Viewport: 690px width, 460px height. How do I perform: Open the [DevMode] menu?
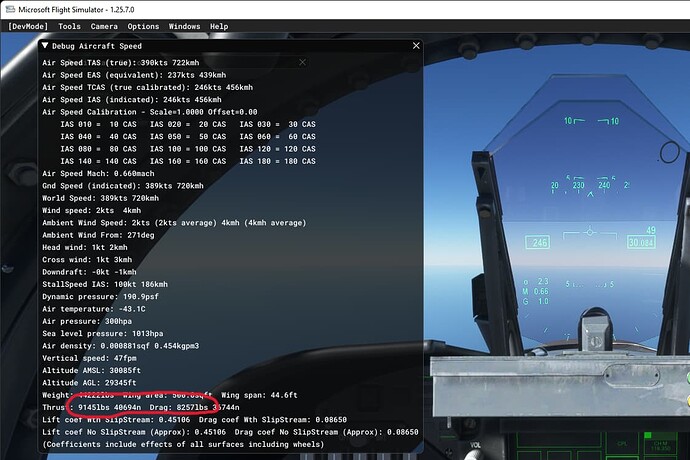point(28,26)
